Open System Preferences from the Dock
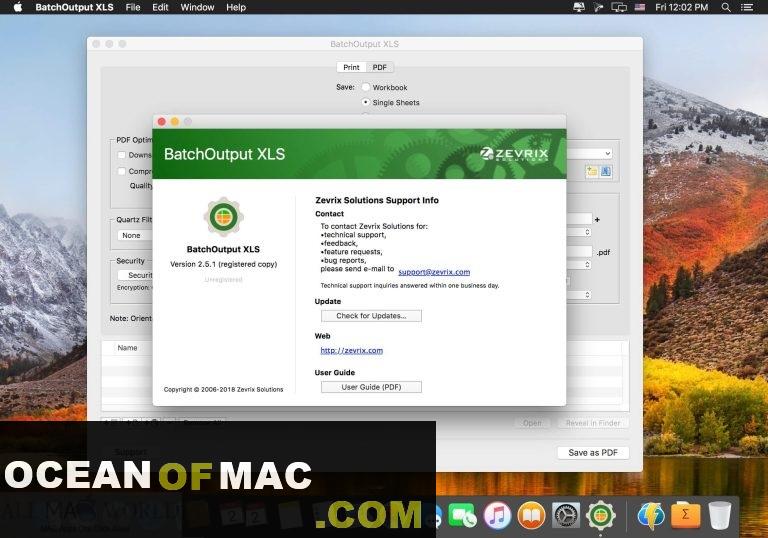This screenshot has height=538, width=768. pyautogui.click(x=566, y=515)
